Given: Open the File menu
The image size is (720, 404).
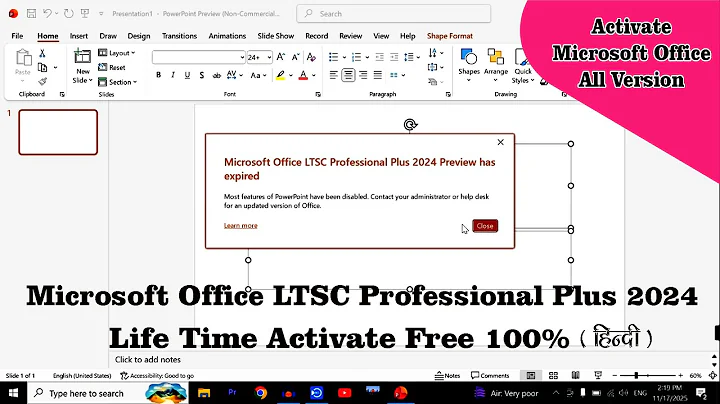Looking at the screenshot, I should (17, 36).
